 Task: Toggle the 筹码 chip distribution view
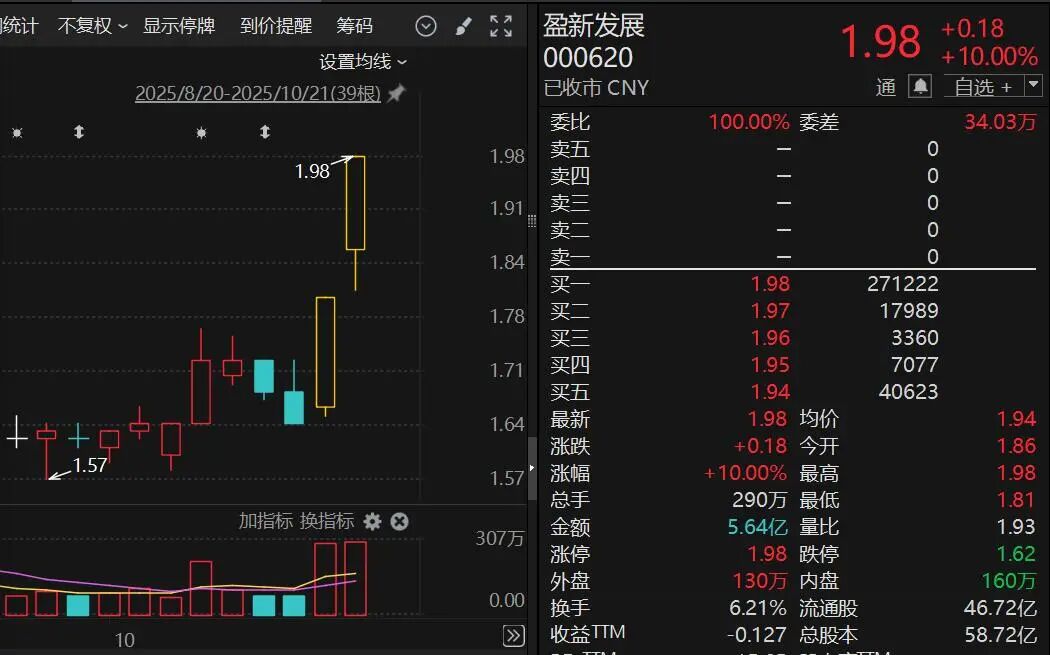pyautogui.click(x=354, y=26)
